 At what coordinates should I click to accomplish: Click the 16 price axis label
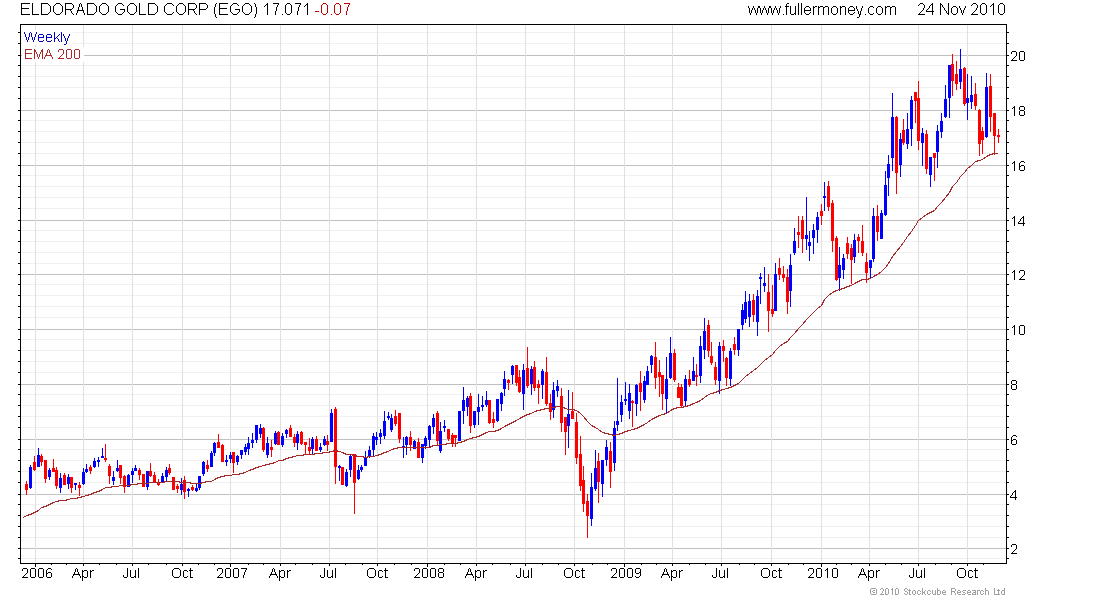point(1017,166)
